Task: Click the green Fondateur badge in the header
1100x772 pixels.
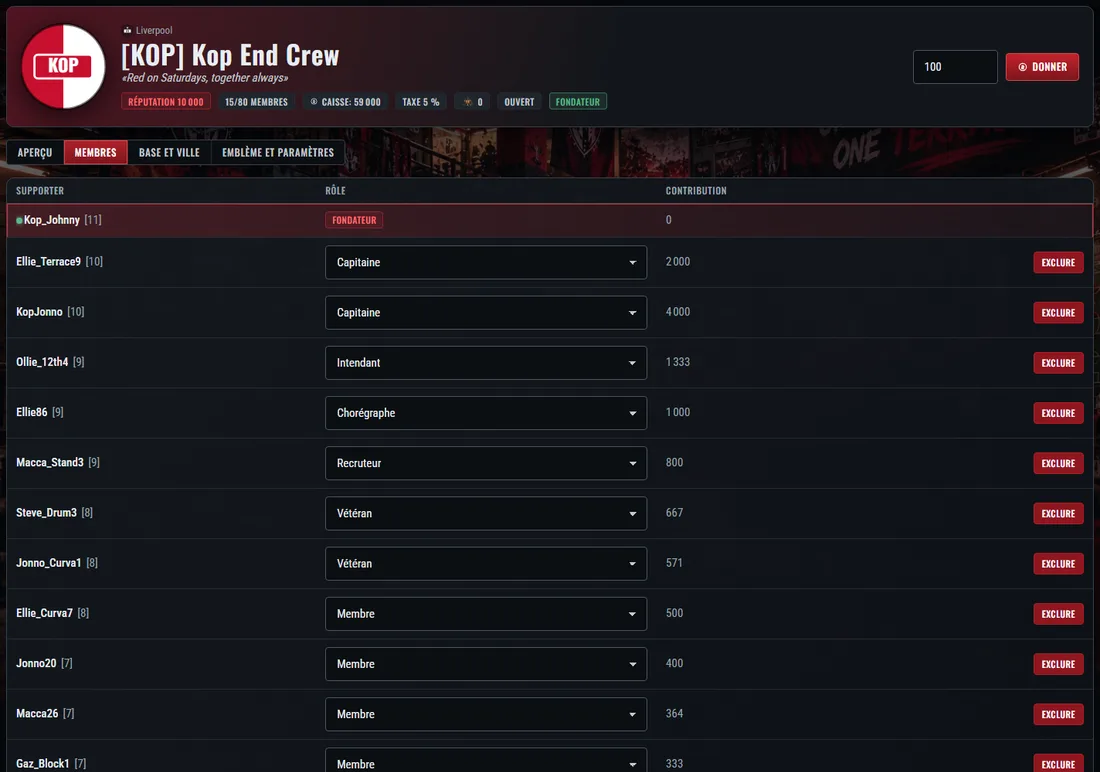Action: click(577, 102)
